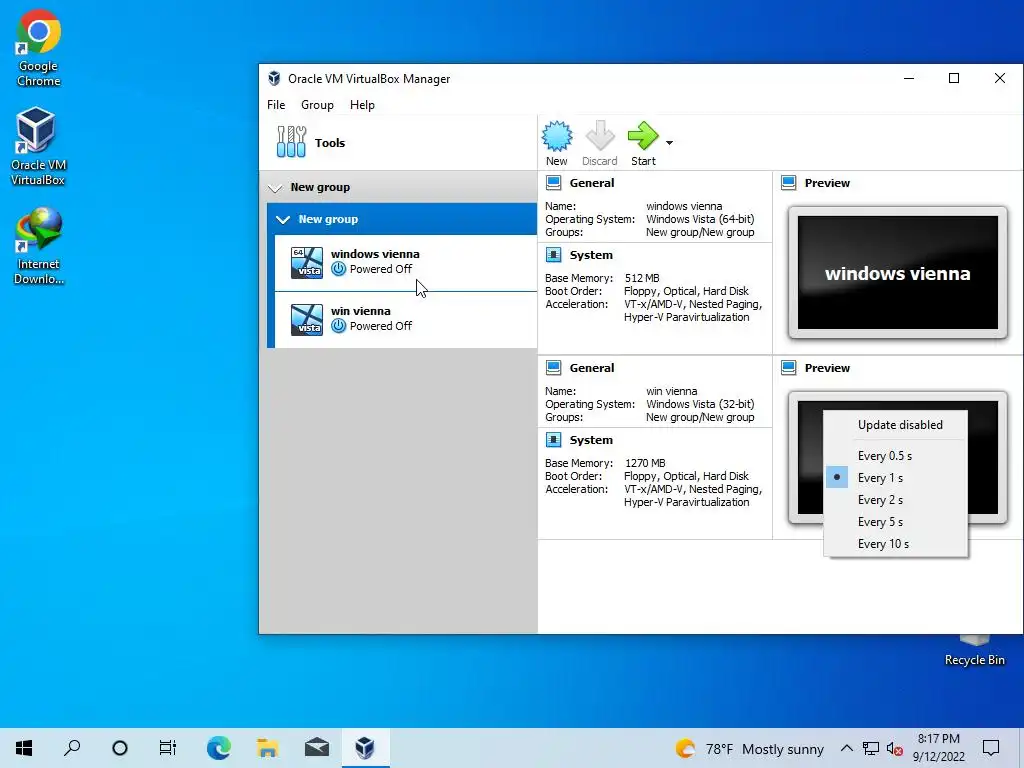Click System chip icon above 1270 MB memory

(x=554, y=440)
